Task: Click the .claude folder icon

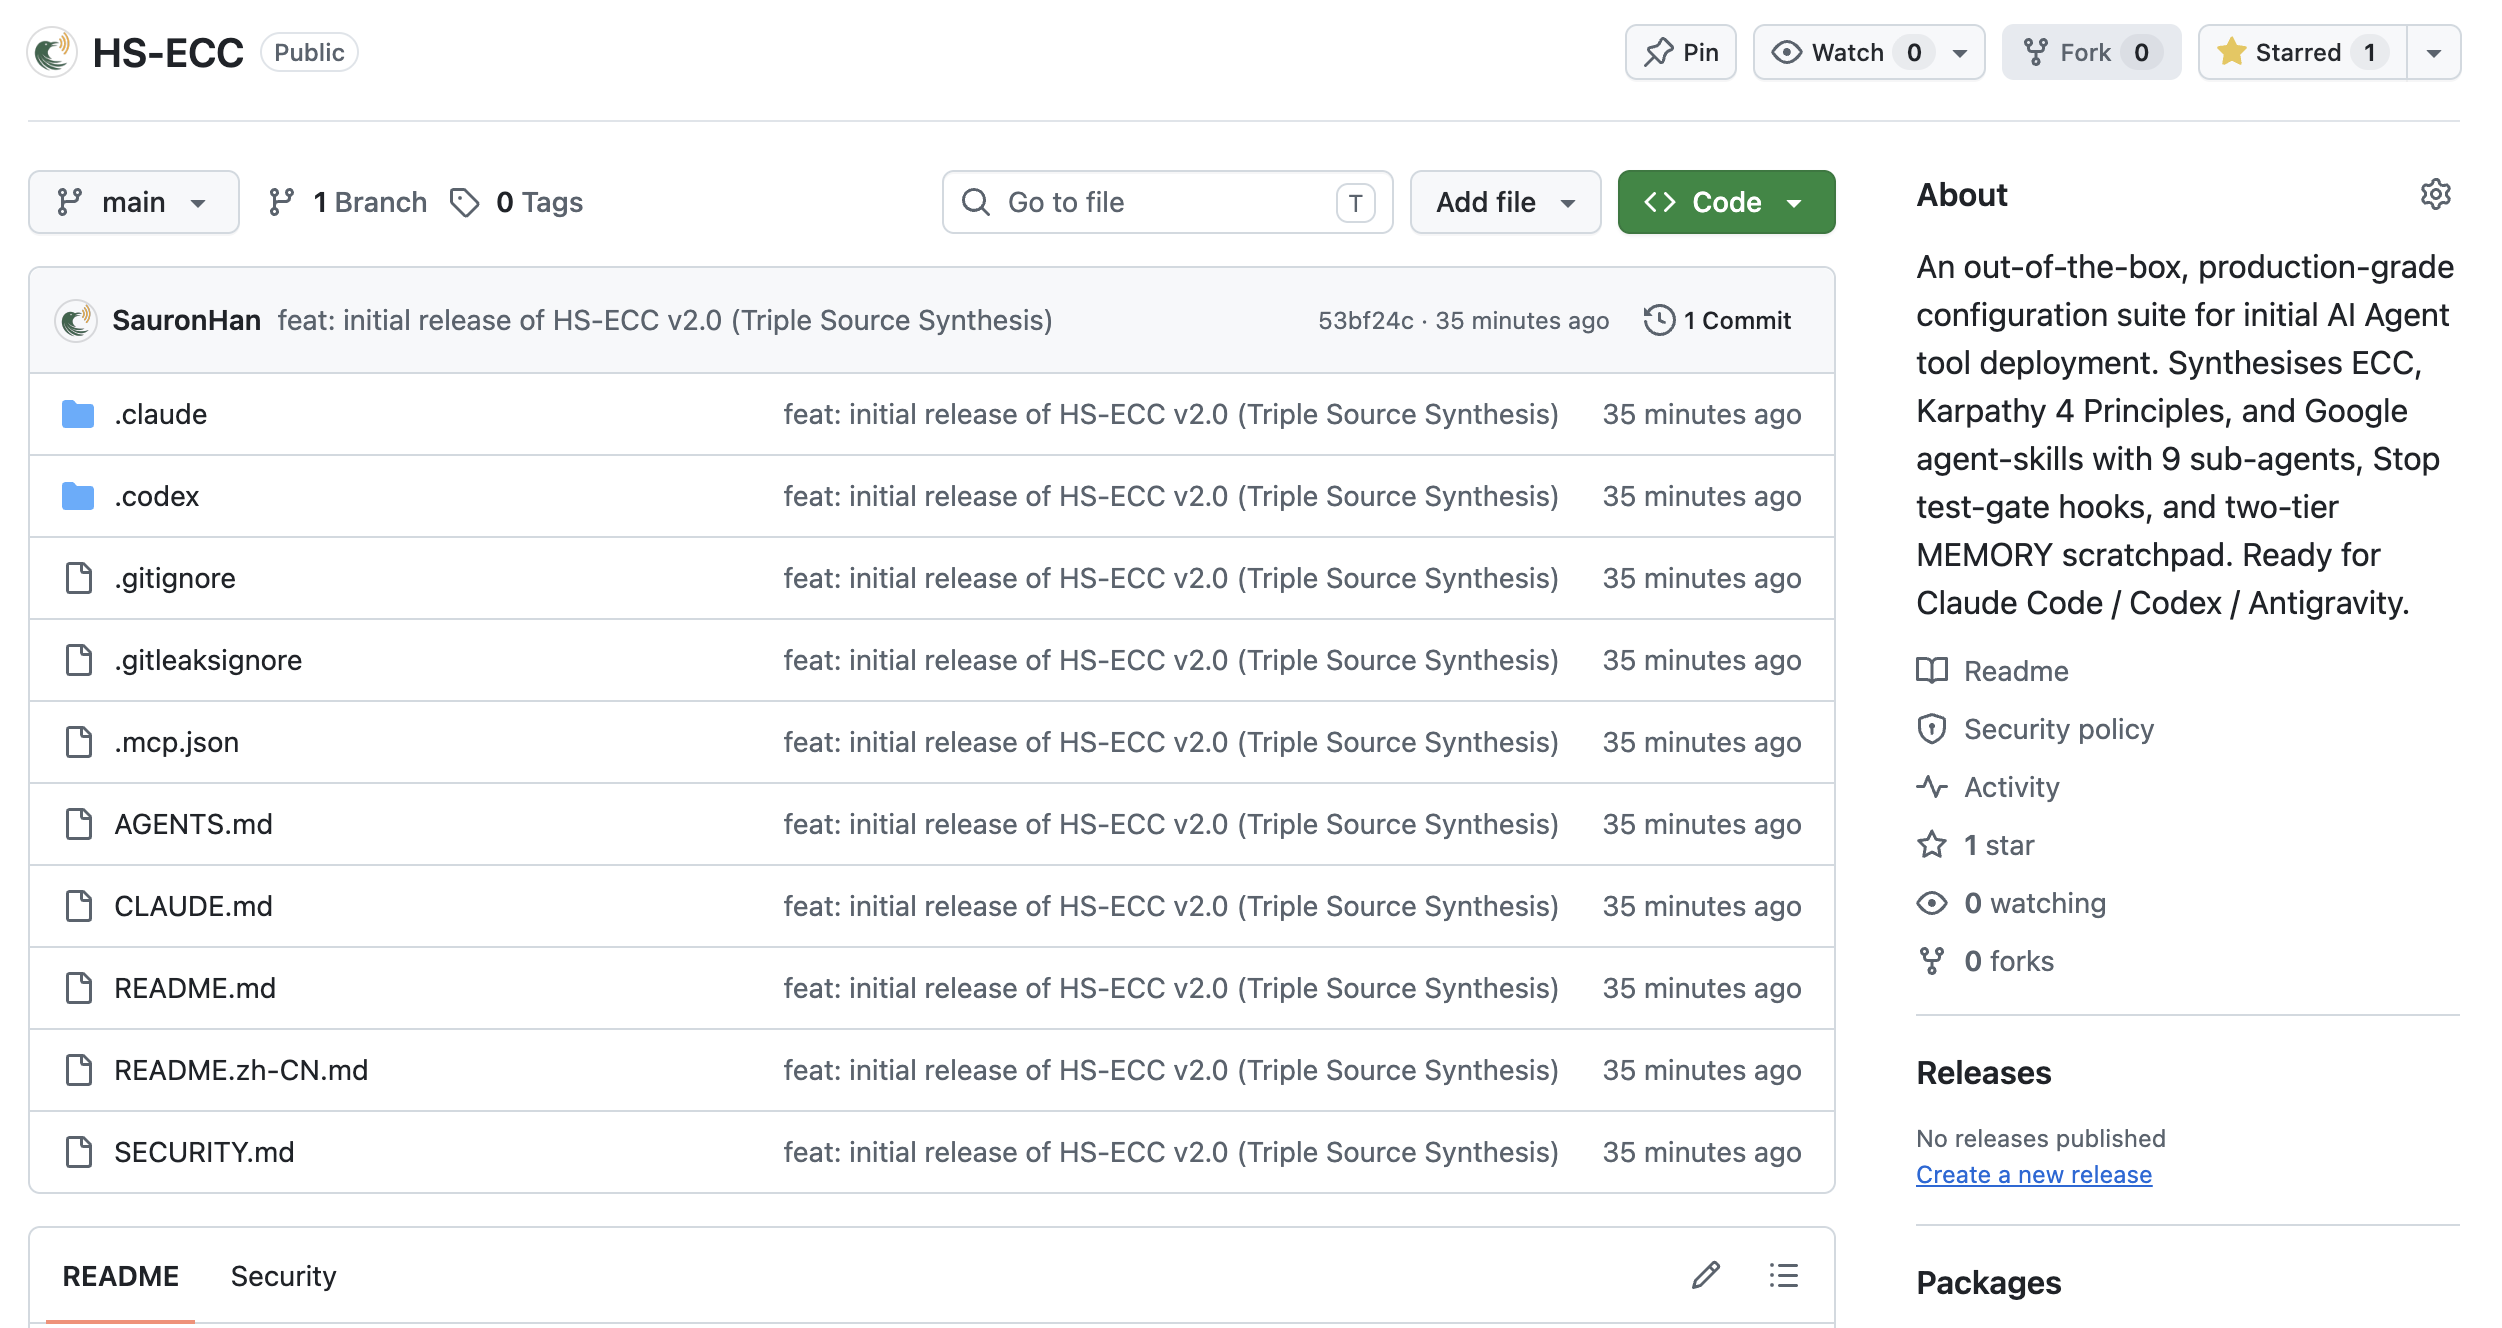Action: (78, 414)
